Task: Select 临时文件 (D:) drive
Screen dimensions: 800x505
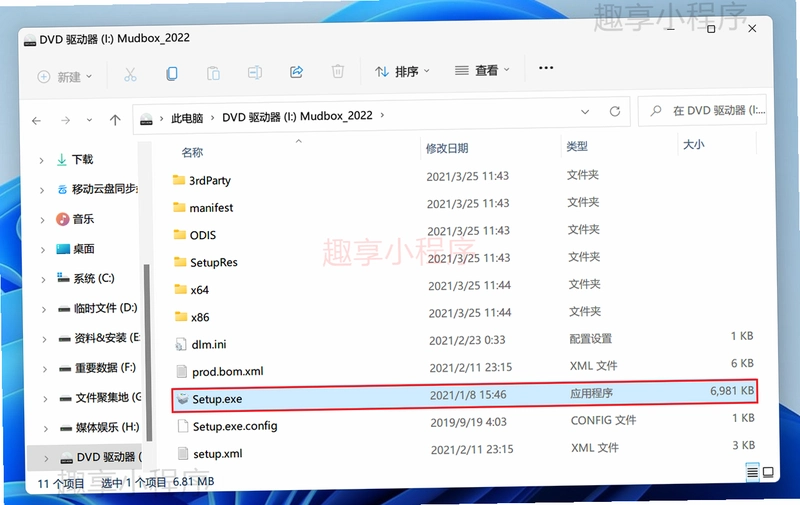Action: point(106,308)
